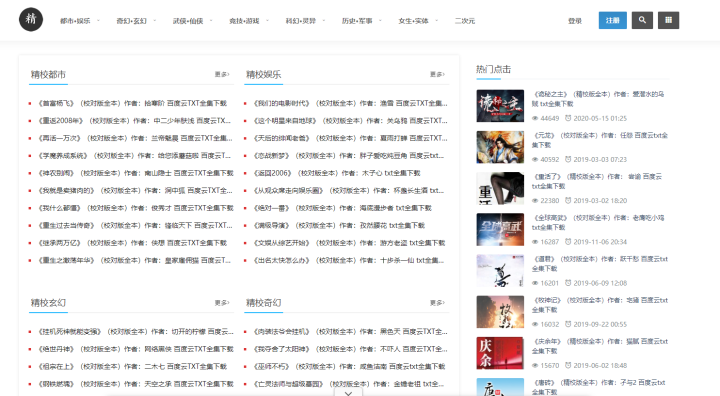The width and height of the screenshot is (720, 396).
Task: Open the 《重生过去当传奇》 book link
Action: [135, 226]
